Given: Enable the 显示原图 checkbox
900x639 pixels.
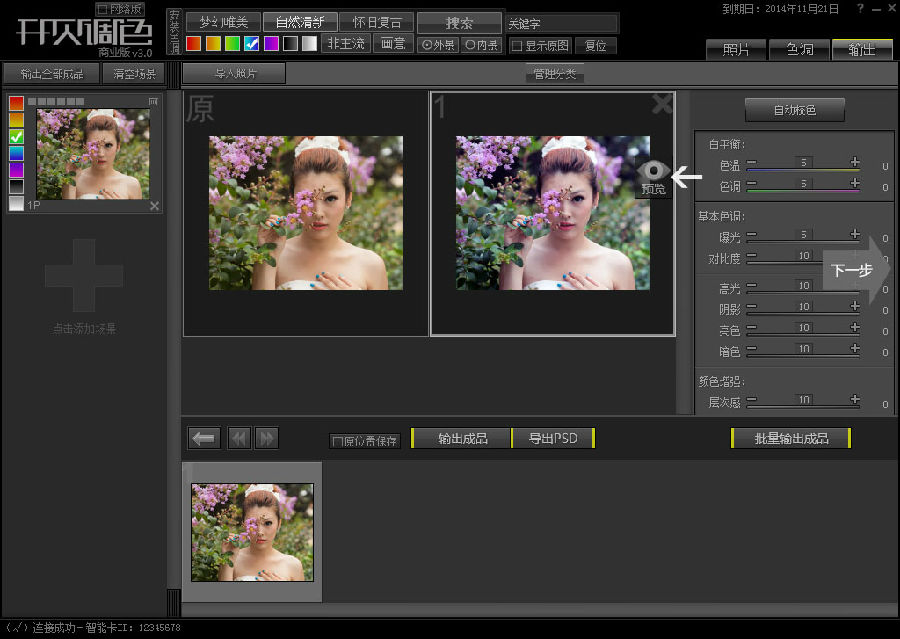Looking at the screenshot, I should click(x=517, y=46).
